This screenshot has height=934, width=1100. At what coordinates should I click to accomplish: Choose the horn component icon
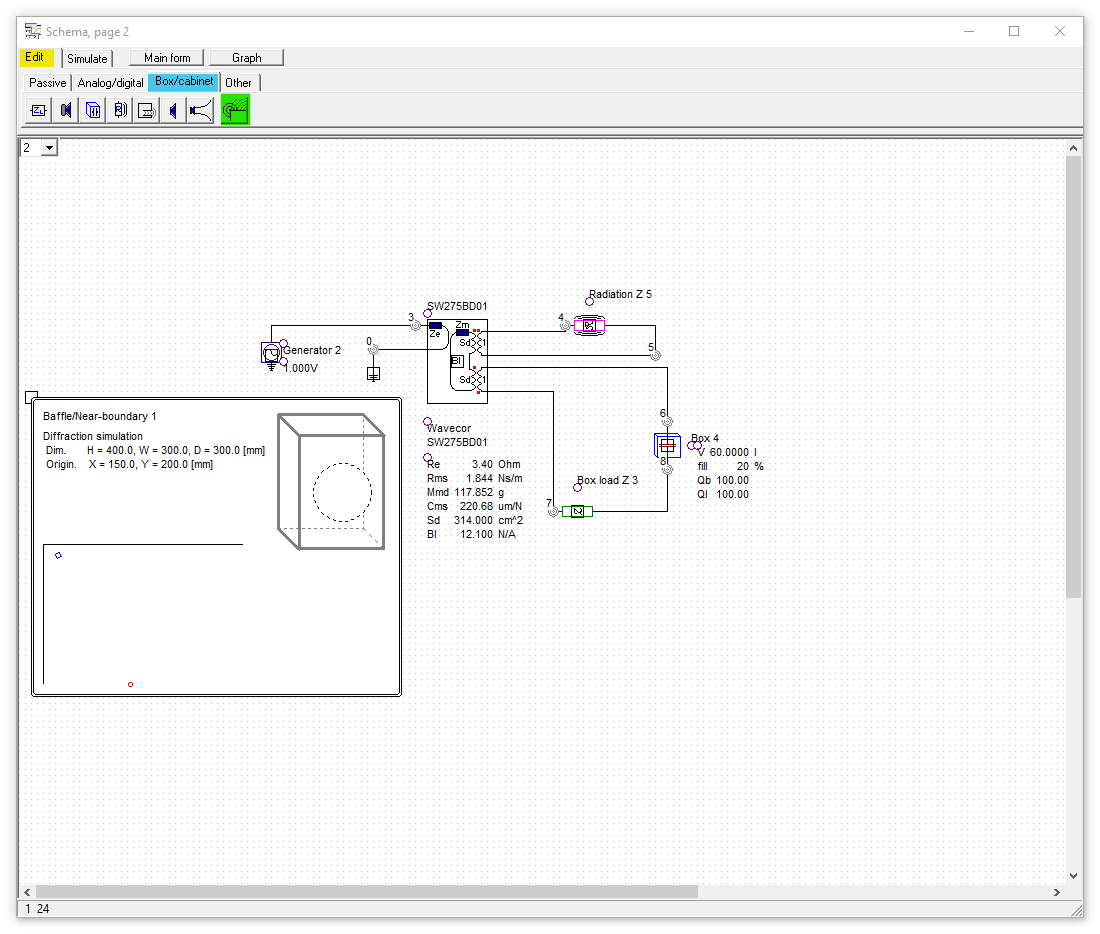pos(200,110)
